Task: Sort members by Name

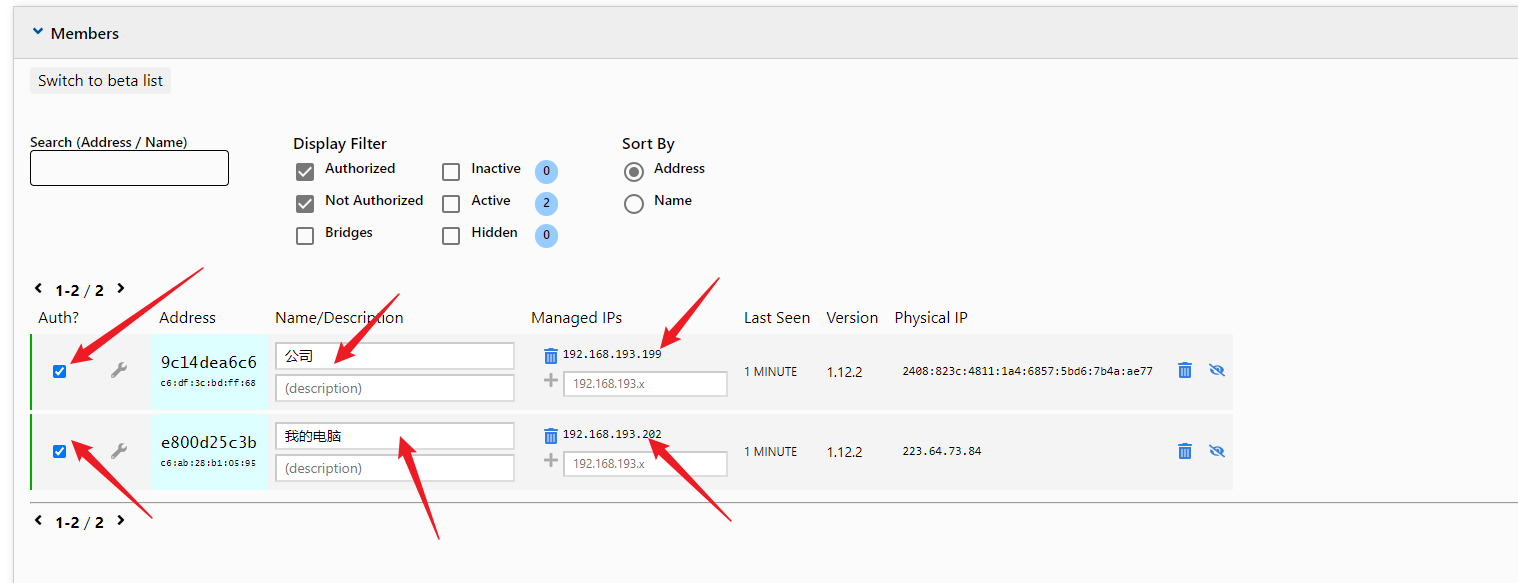Action: tap(634, 204)
